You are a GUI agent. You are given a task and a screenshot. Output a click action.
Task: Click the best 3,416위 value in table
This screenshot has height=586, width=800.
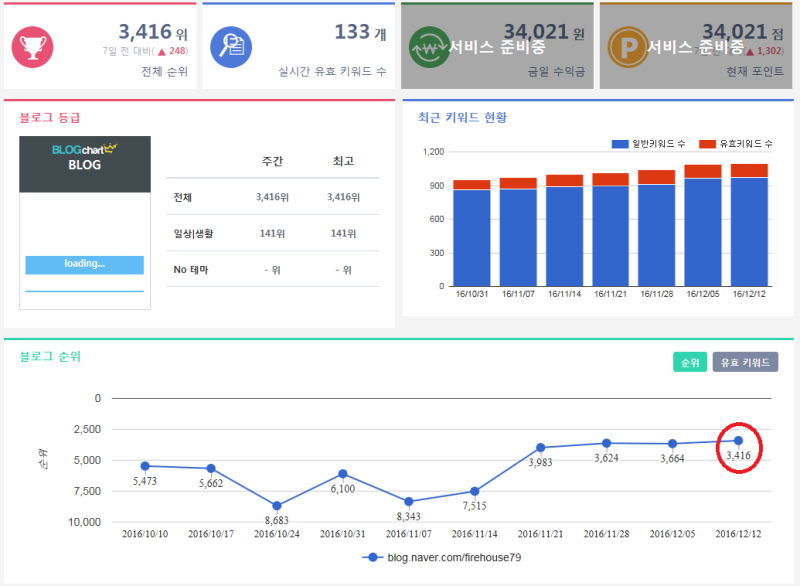(343, 197)
